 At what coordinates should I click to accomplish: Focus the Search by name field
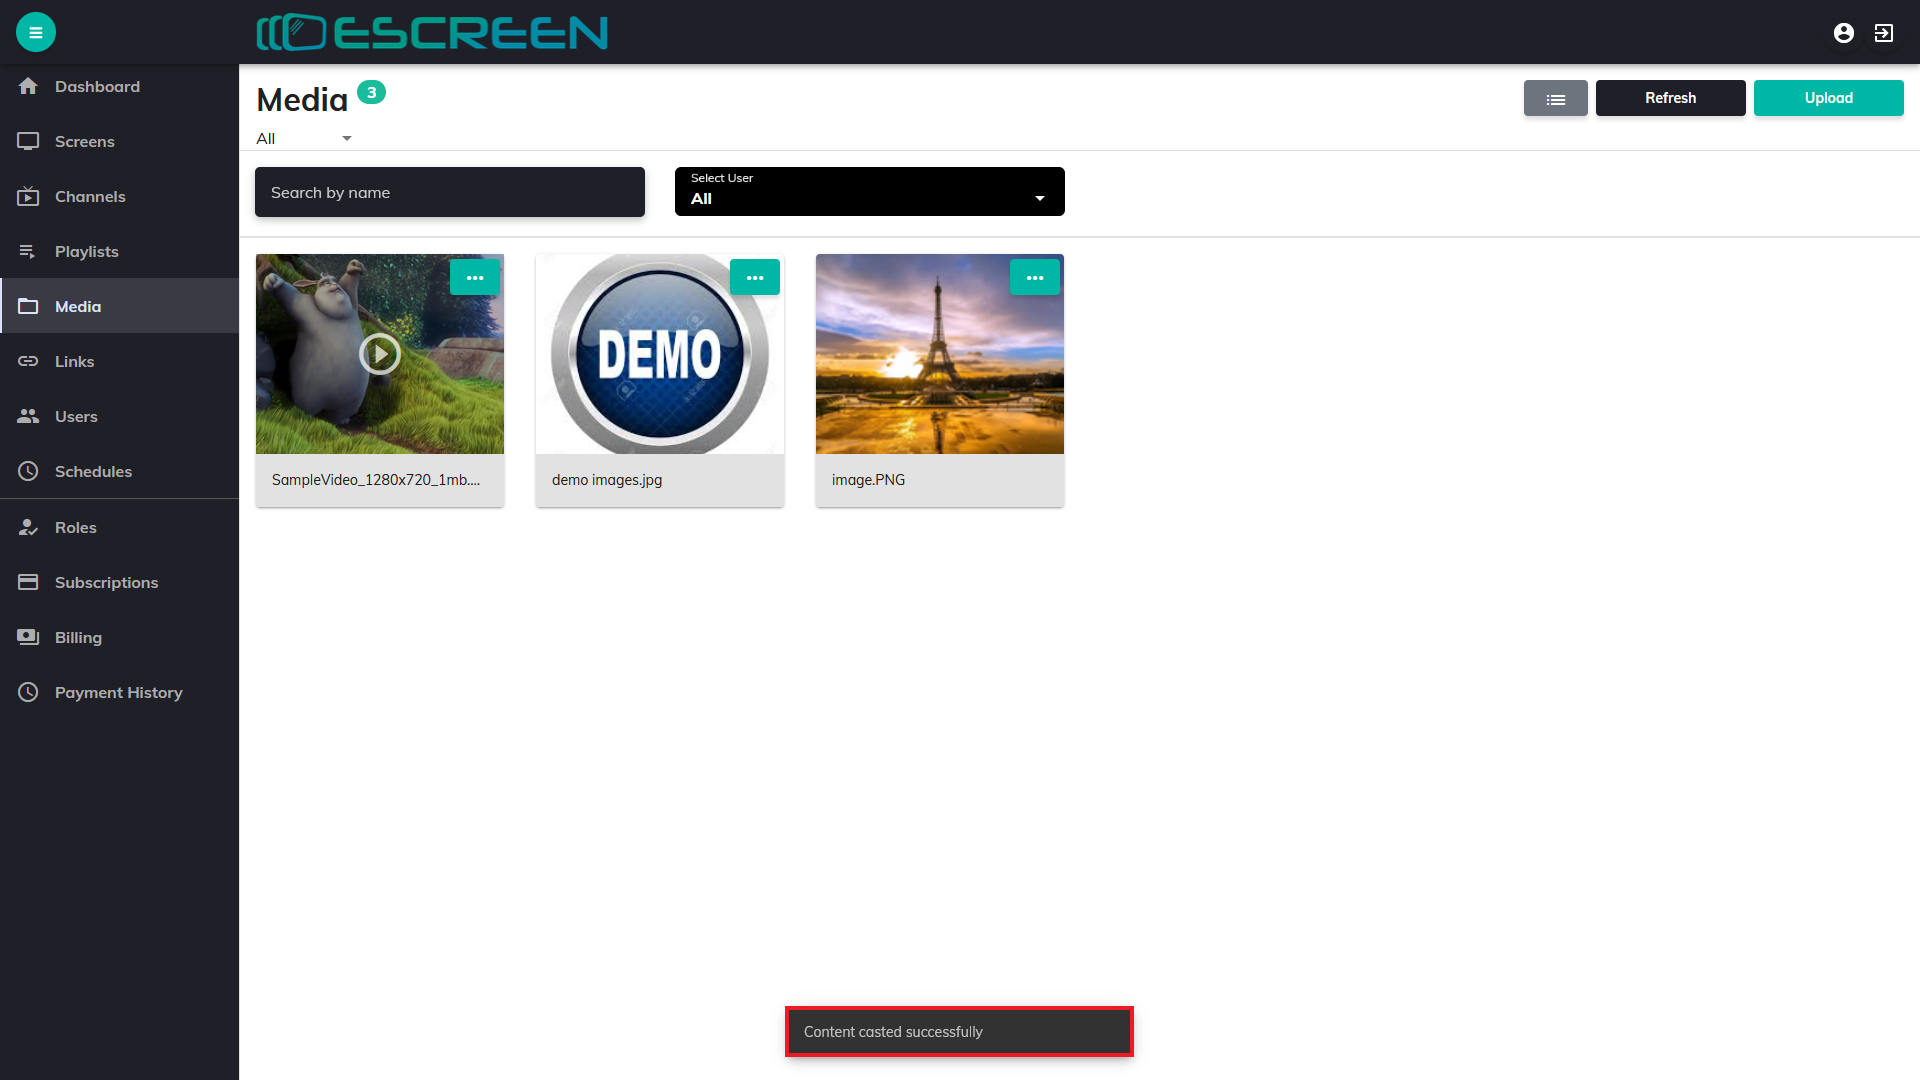point(450,192)
